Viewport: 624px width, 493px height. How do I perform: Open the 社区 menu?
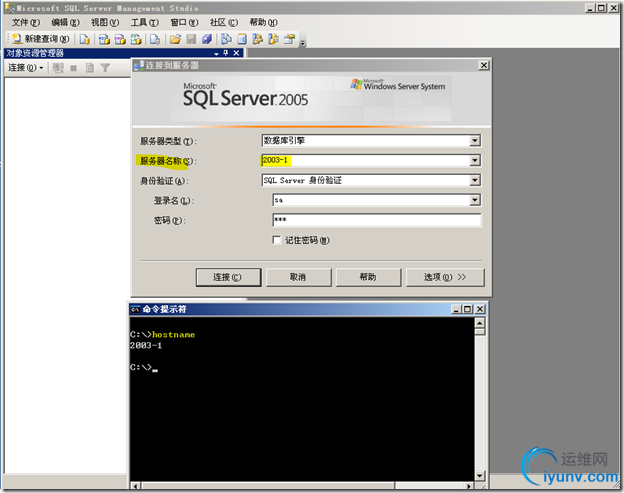(224, 22)
